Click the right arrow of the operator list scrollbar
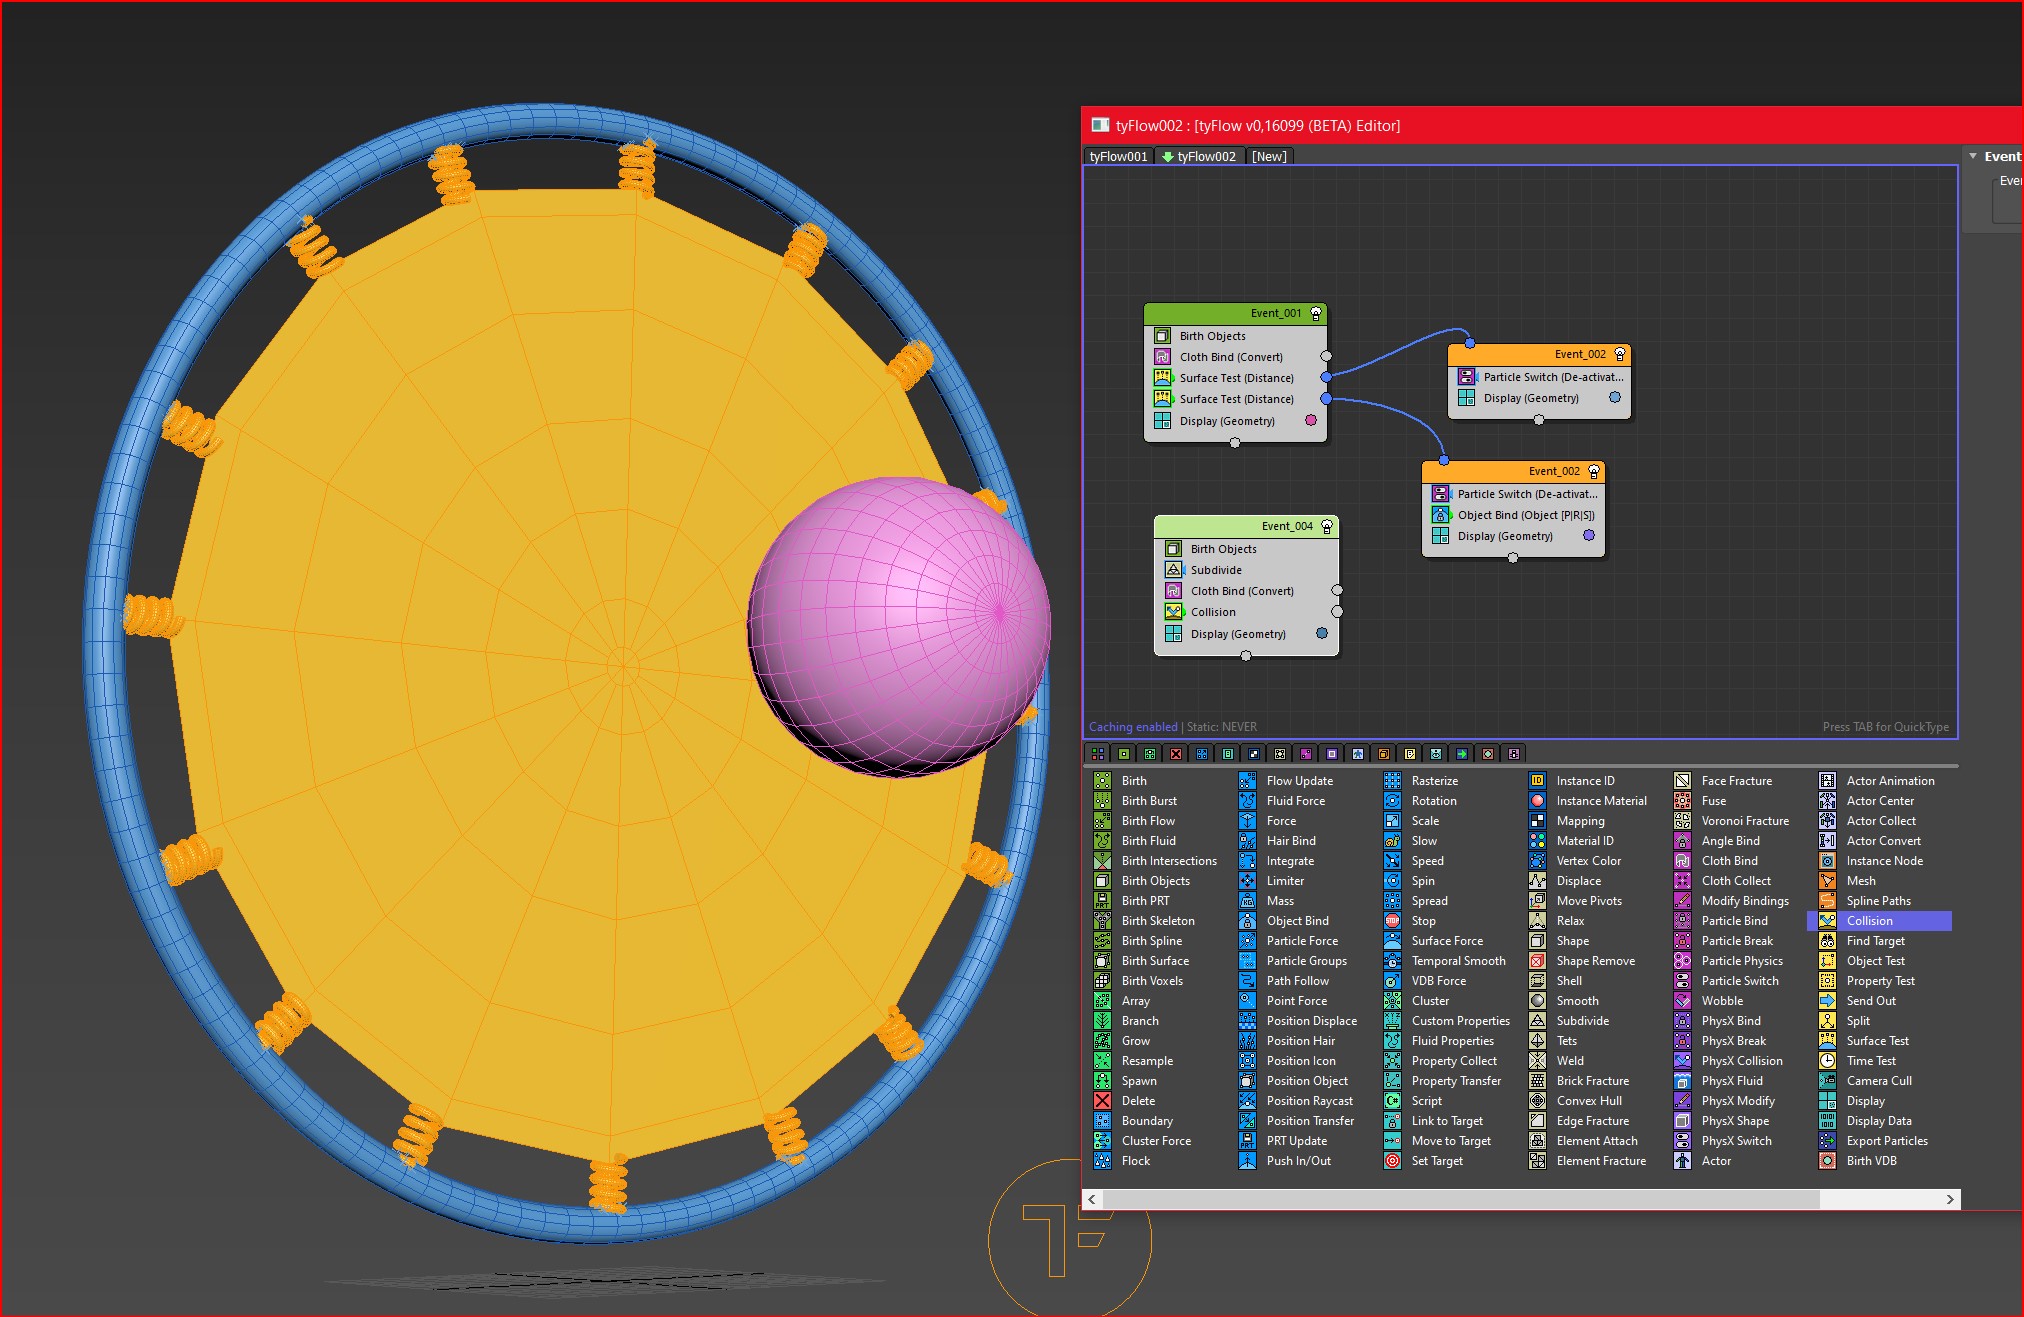The image size is (2024, 1317). click(1949, 1199)
